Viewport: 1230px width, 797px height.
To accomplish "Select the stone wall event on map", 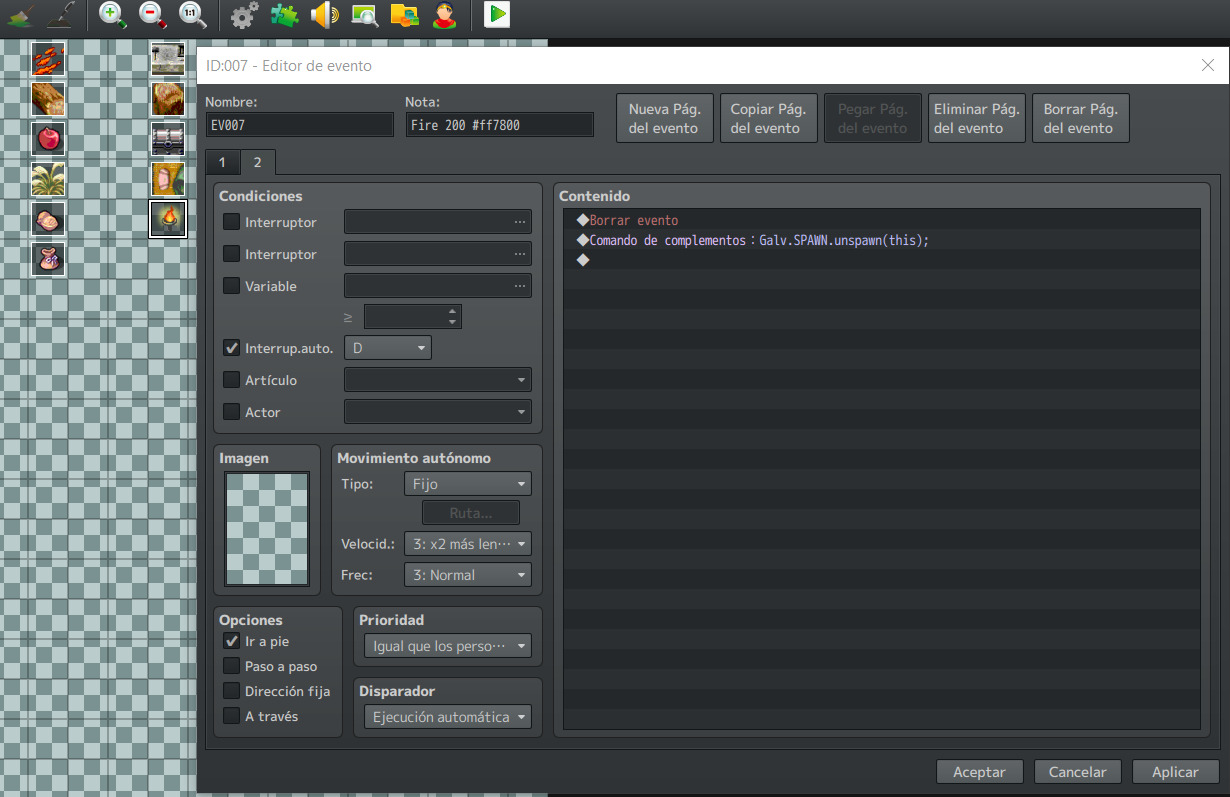I will tap(168, 59).
